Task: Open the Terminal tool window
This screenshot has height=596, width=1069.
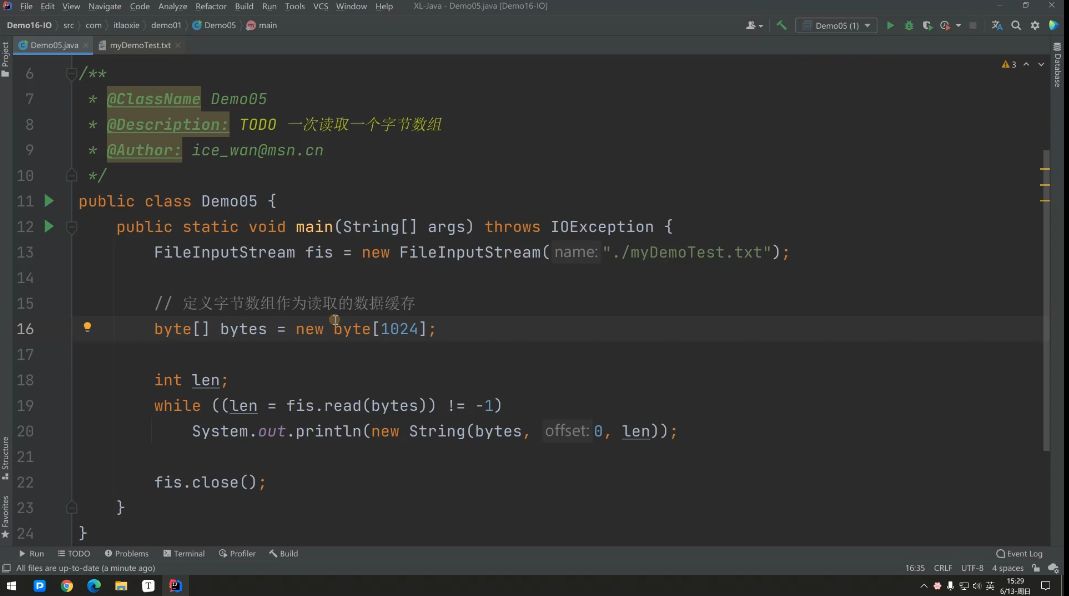Action: click(x=184, y=554)
